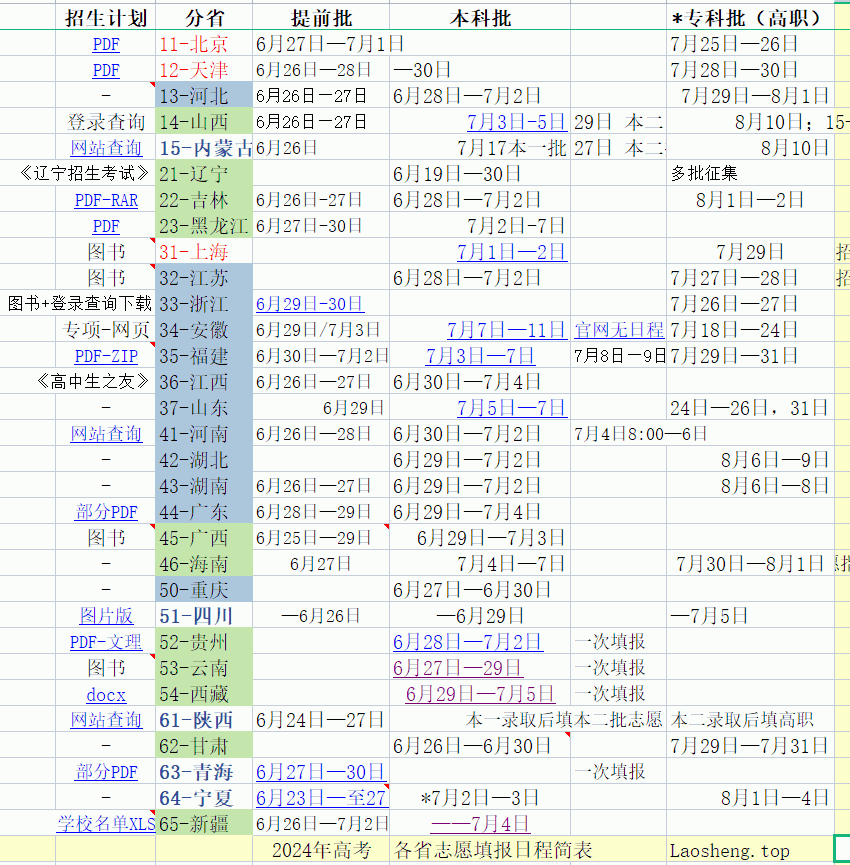Open the PDF-ZIP link for 35-福建
The height and width of the screenshot is (865, 850).
(106, 356)
